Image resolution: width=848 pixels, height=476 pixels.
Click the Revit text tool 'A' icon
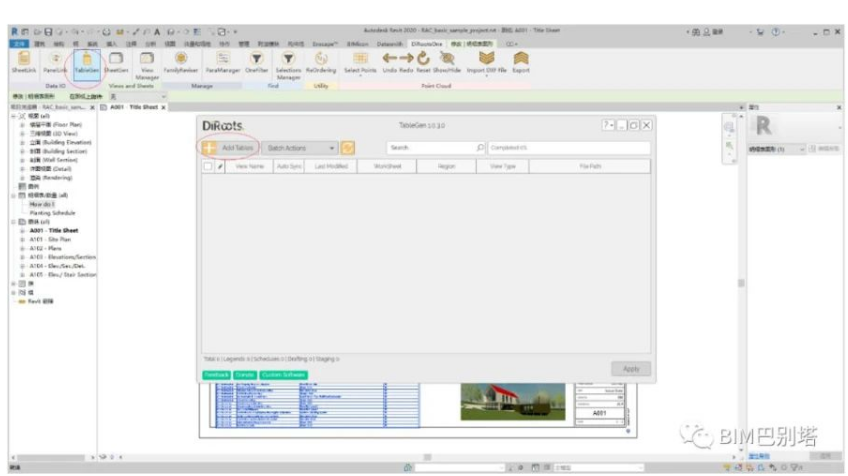coord(157,32)
